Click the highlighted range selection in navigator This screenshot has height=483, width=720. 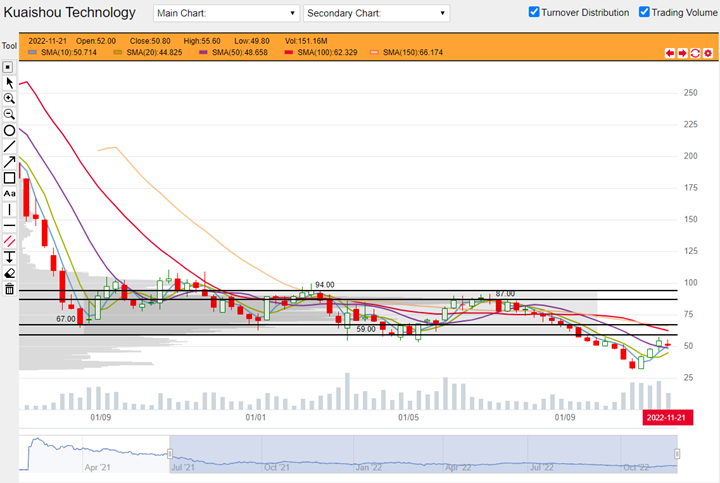click(423, 454)
